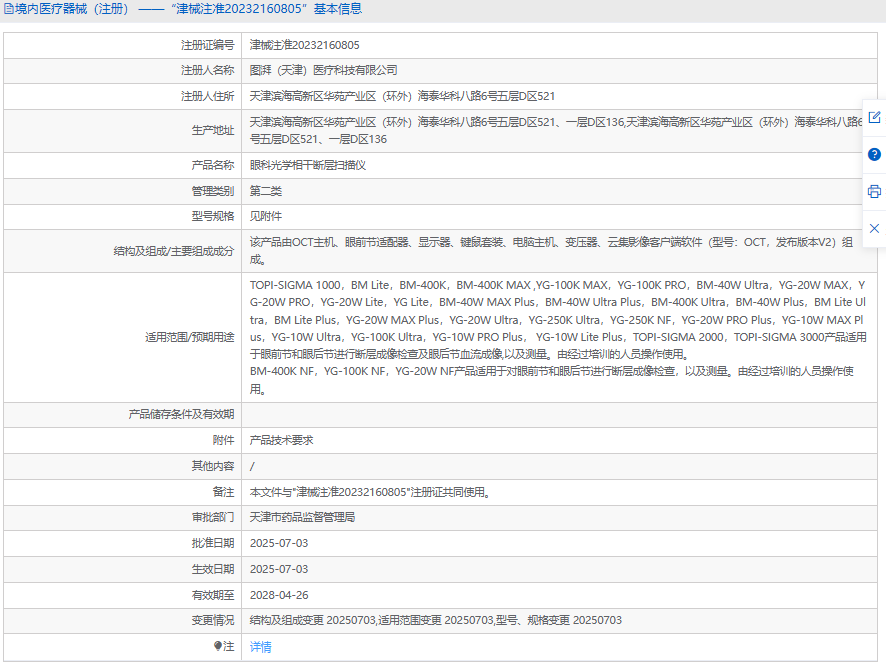Image resolution: width=886 pixels, height=669 pixels.
Task: Click the 审批部门 row label
Action: 212,518
